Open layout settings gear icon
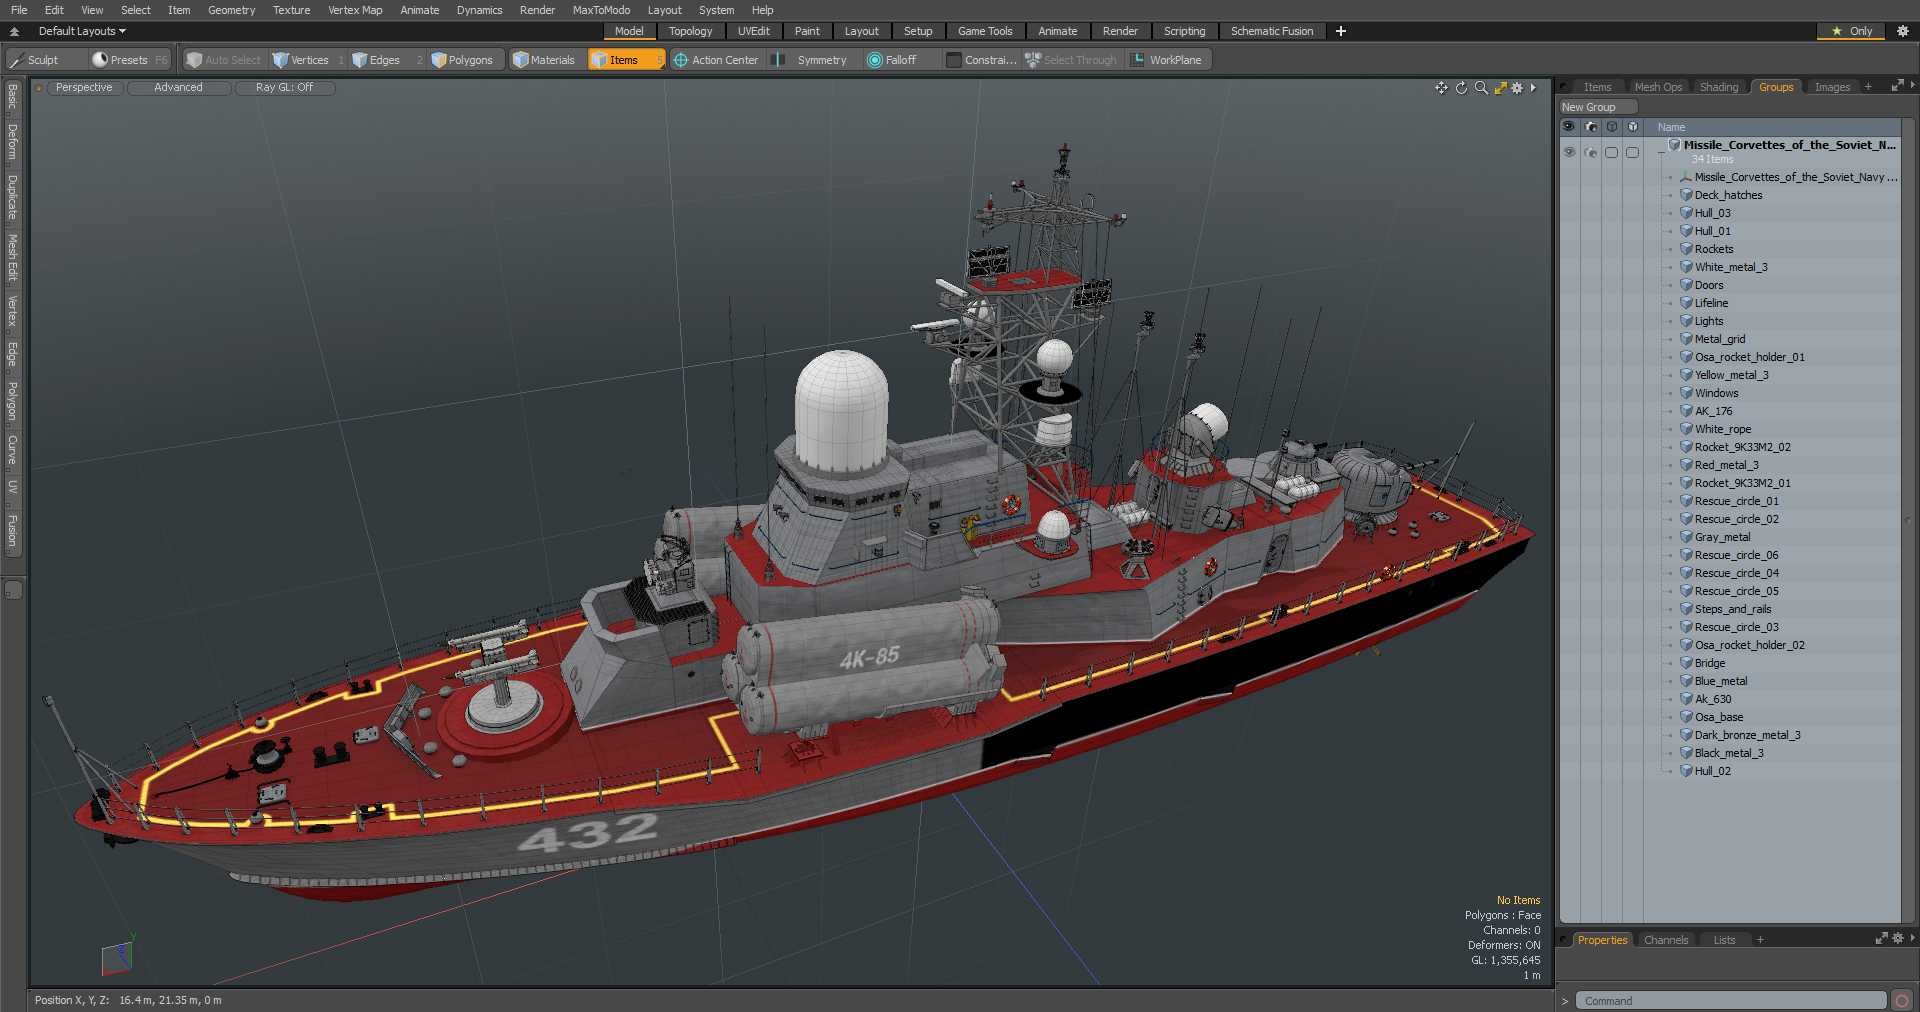Viewport: 1920px width, 1012px height. (1902, 31)
